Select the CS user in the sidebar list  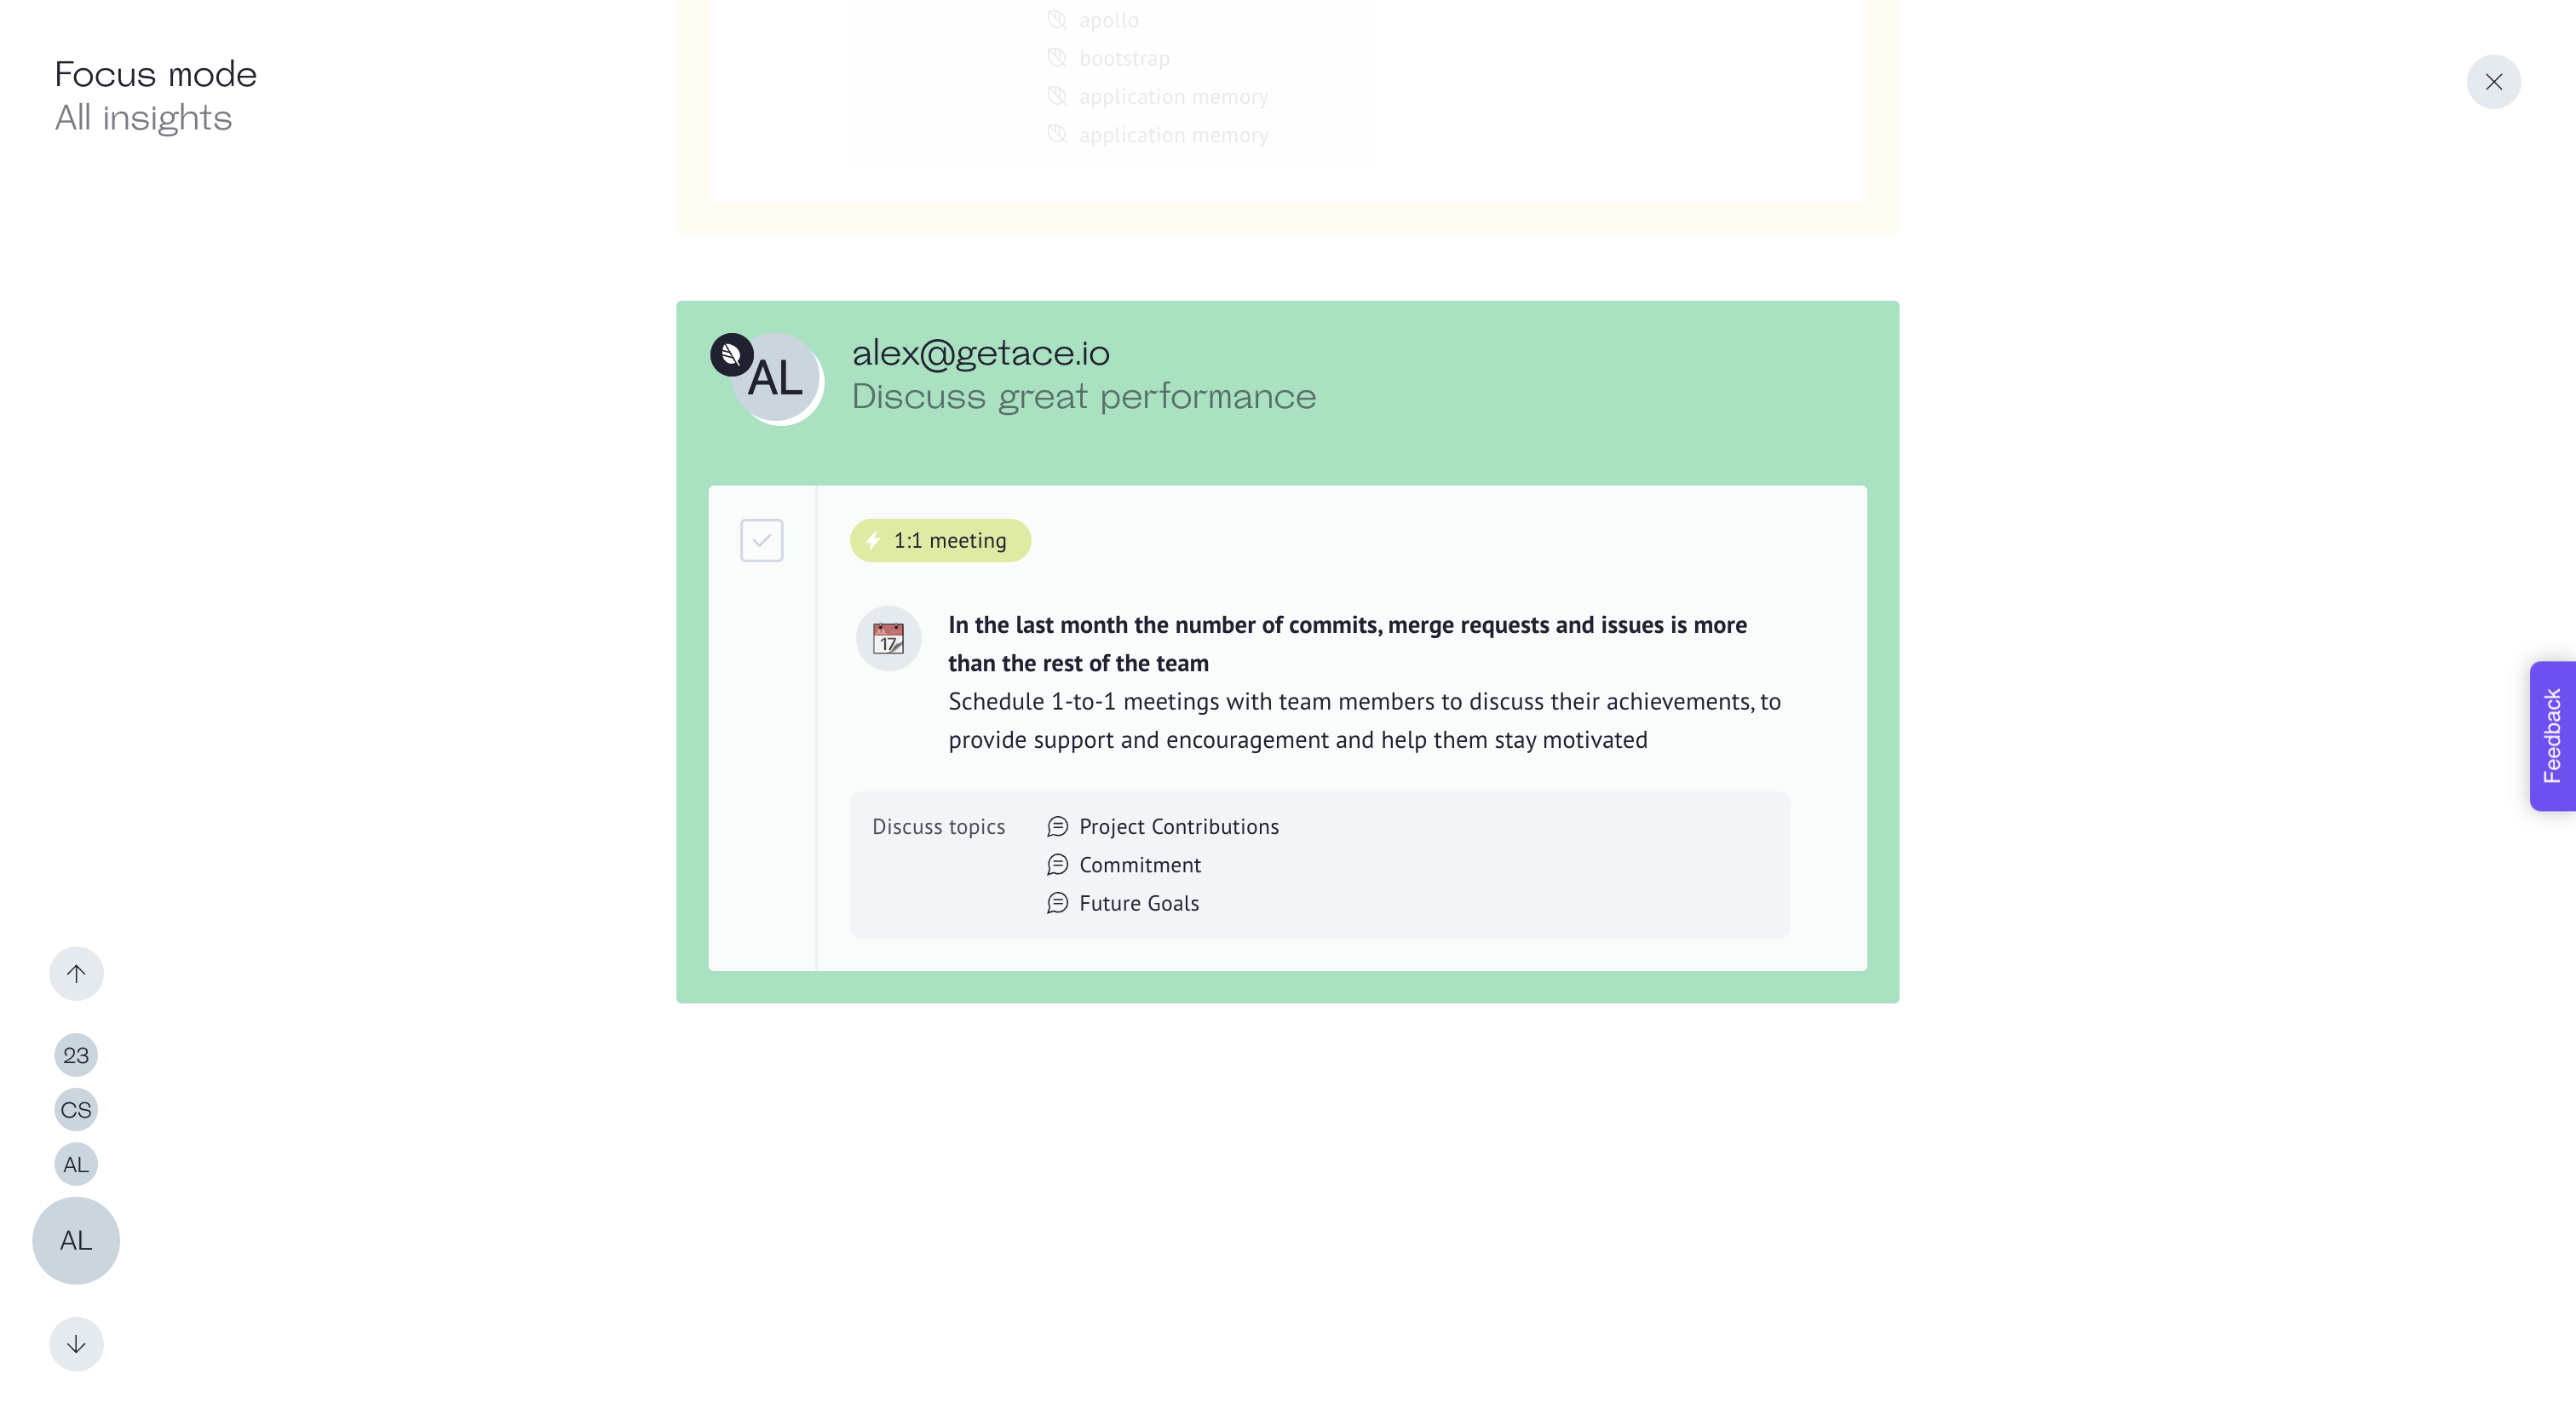click(x=74, y=1108)
